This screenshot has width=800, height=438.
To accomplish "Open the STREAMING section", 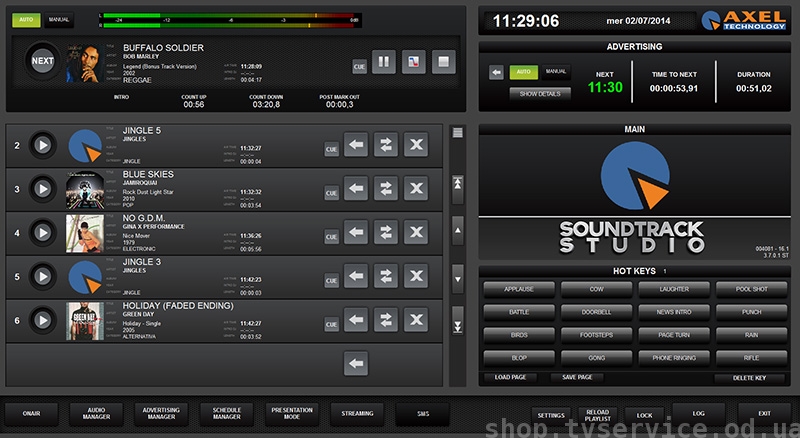I will click(x=357, y=414).
